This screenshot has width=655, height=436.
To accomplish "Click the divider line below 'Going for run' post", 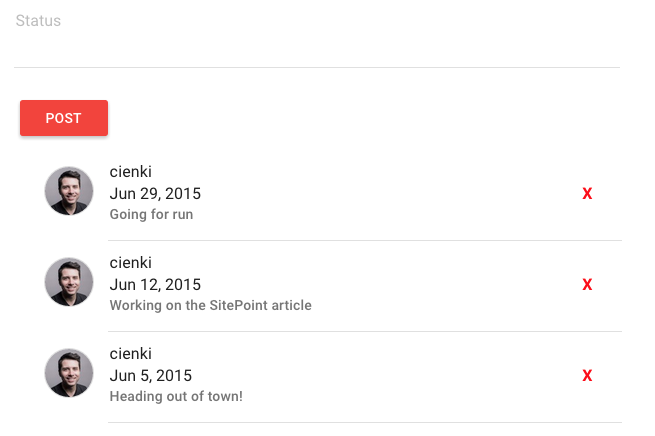I will point(365,241).
